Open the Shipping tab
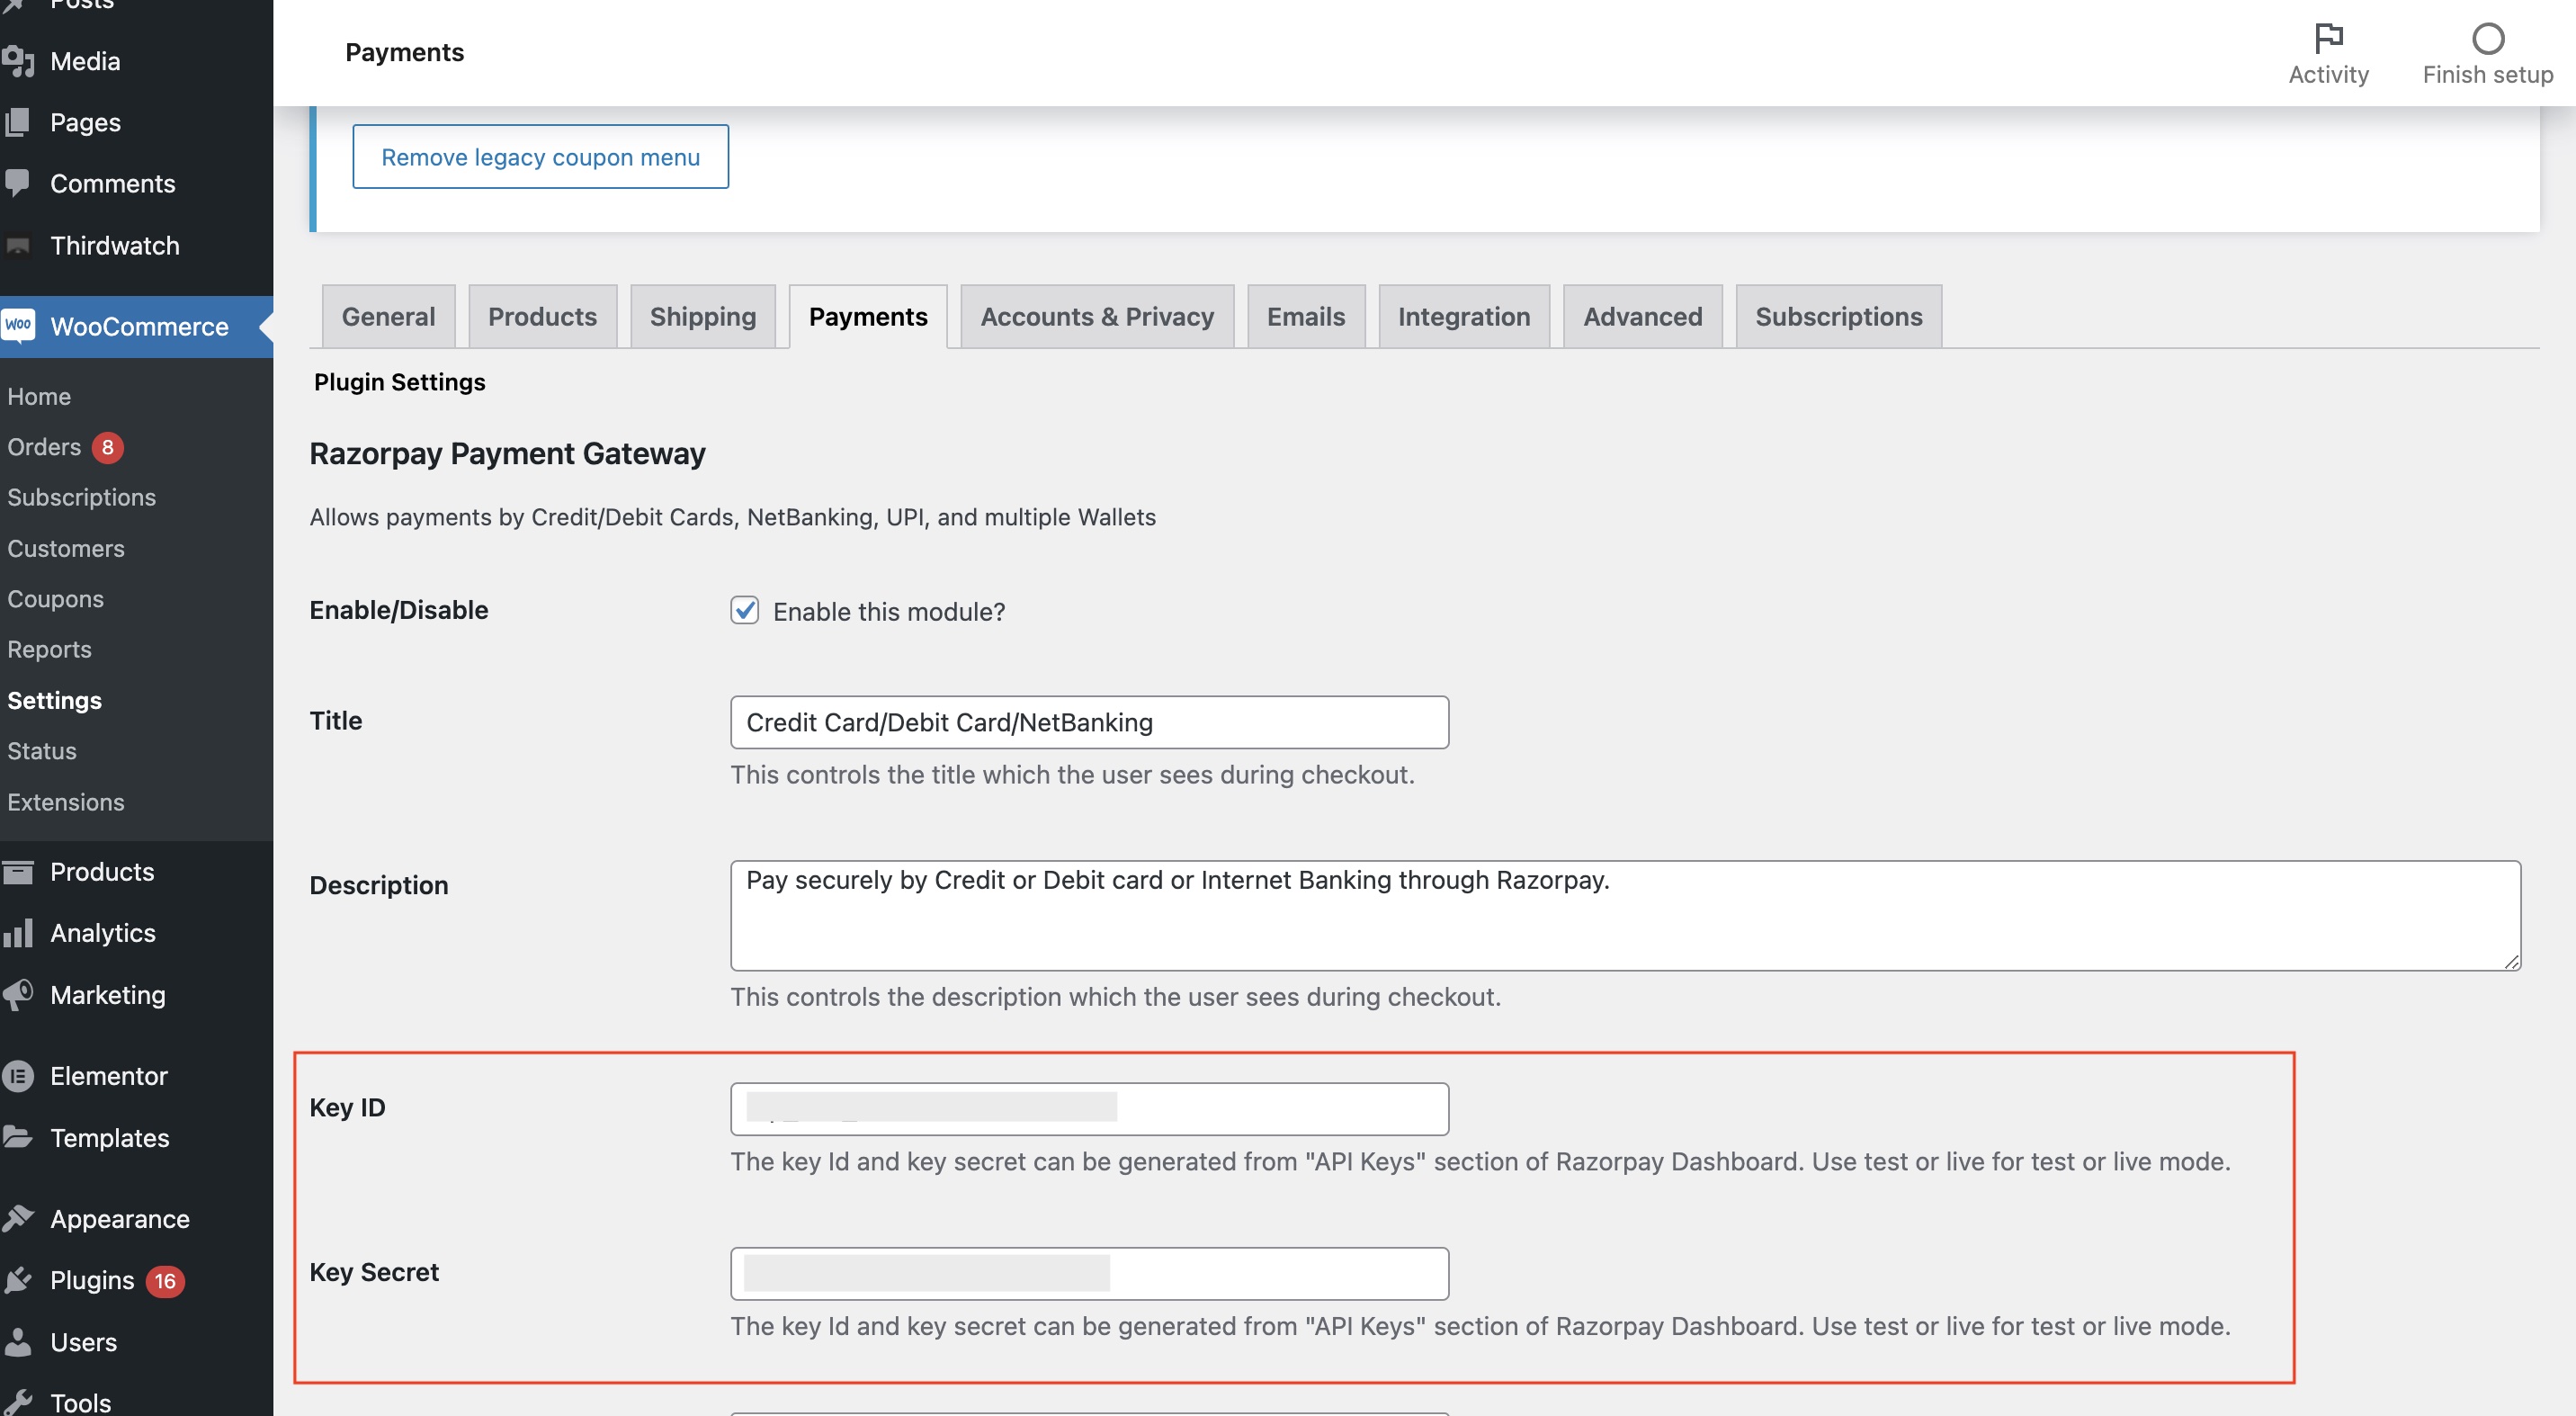Viewport: 2576px width, 1416px height. click(x=703, y=316)
